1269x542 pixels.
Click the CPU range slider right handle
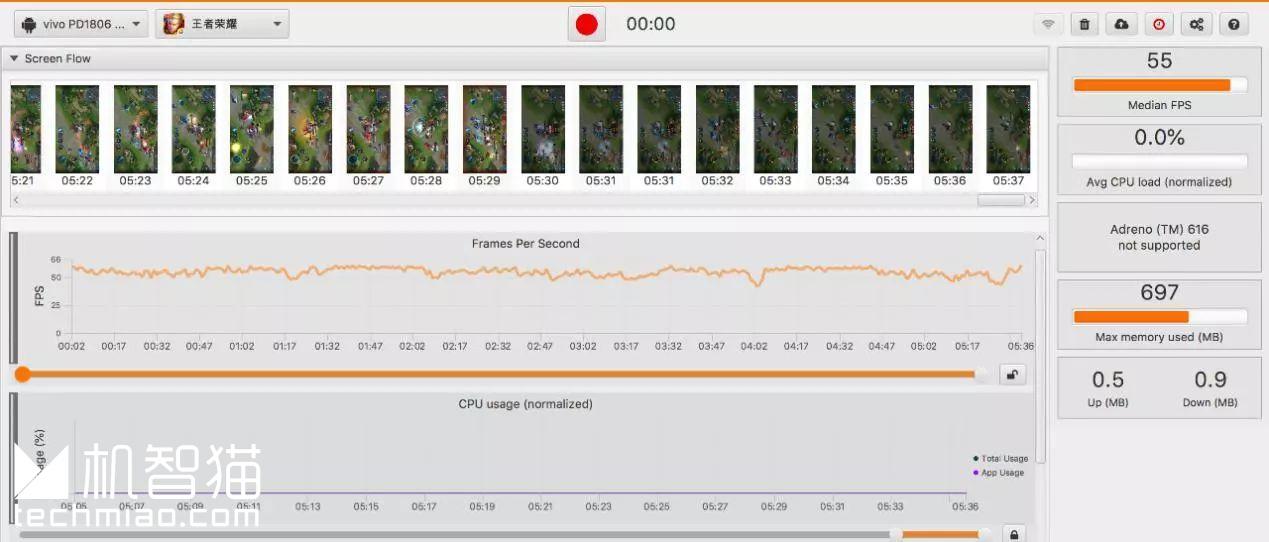click(x=985, y=534)
